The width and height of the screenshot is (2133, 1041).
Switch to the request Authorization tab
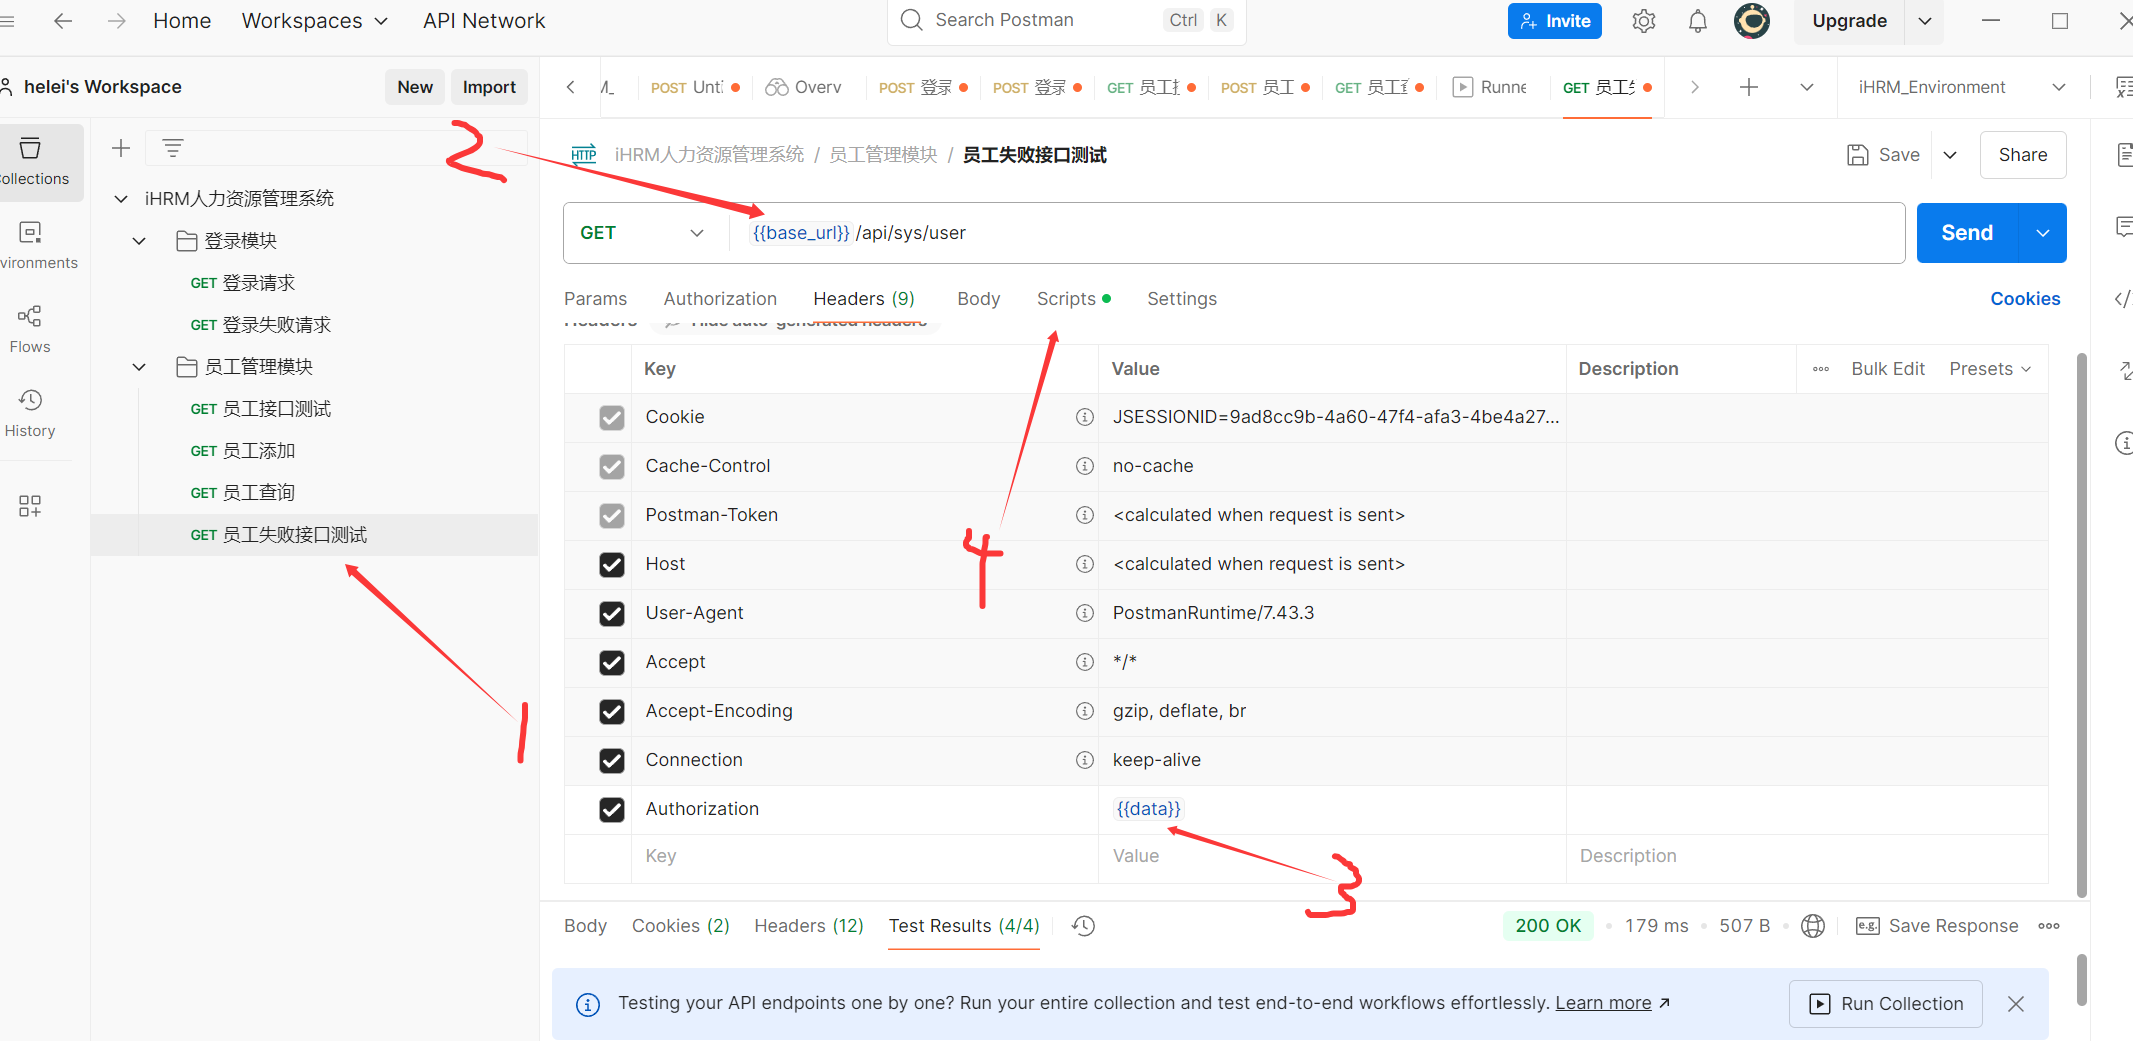coord(720,299)
